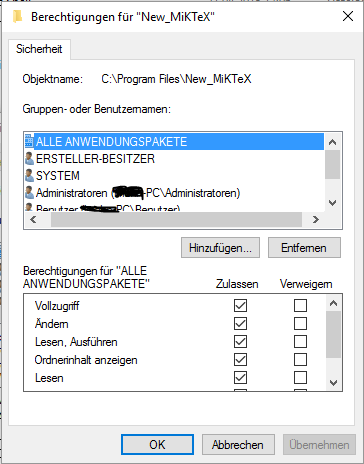Click permissions list scroll down arrow
This screenshot has height=464, width=364.
334,383
